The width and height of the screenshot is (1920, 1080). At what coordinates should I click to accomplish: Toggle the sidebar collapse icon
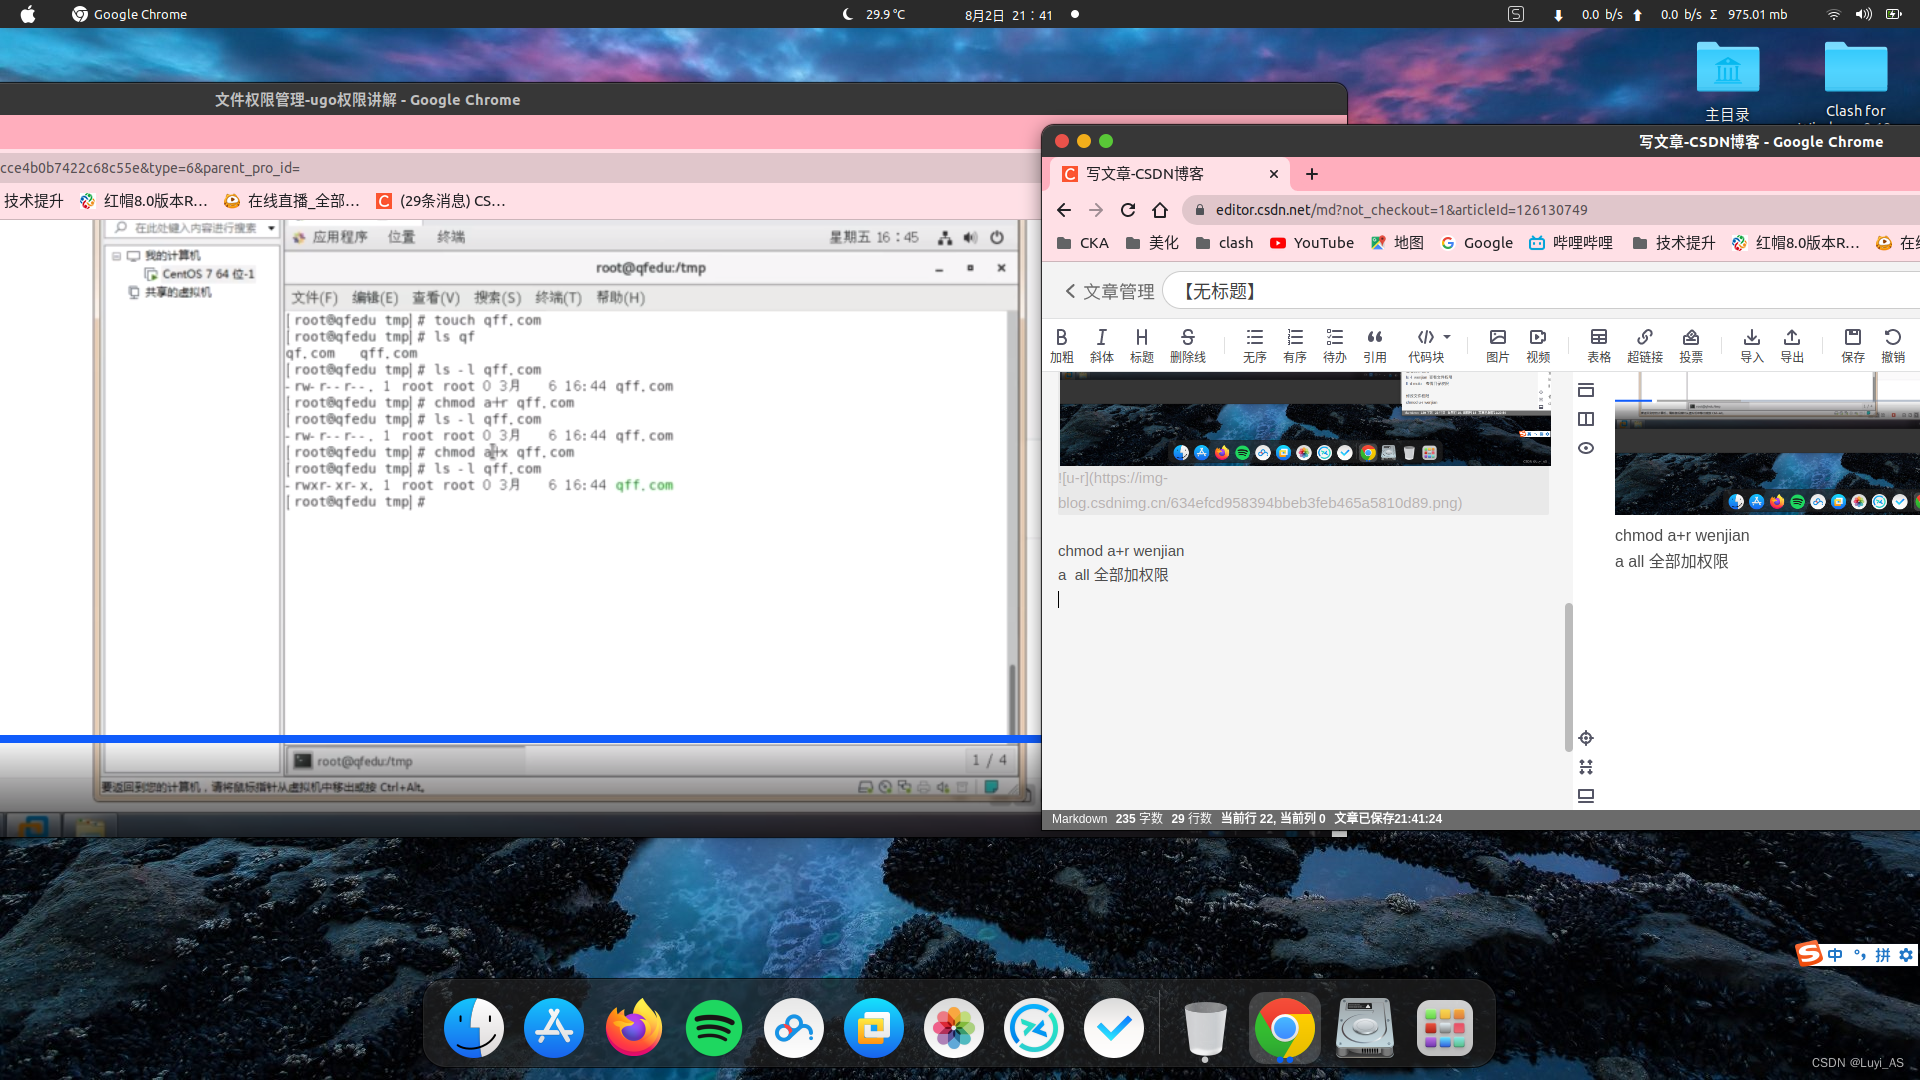pos(1586,418)
